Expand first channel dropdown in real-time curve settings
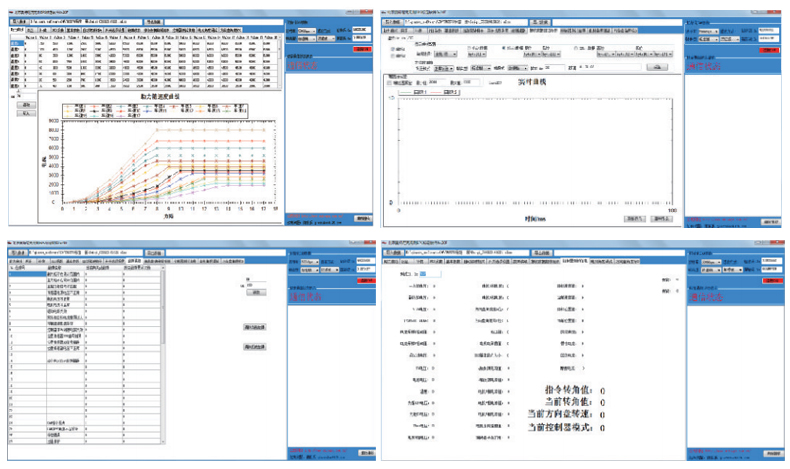Image resolution: width=790 pixels, height=469 pixels. pyautogui.click(x=447, y=55)
